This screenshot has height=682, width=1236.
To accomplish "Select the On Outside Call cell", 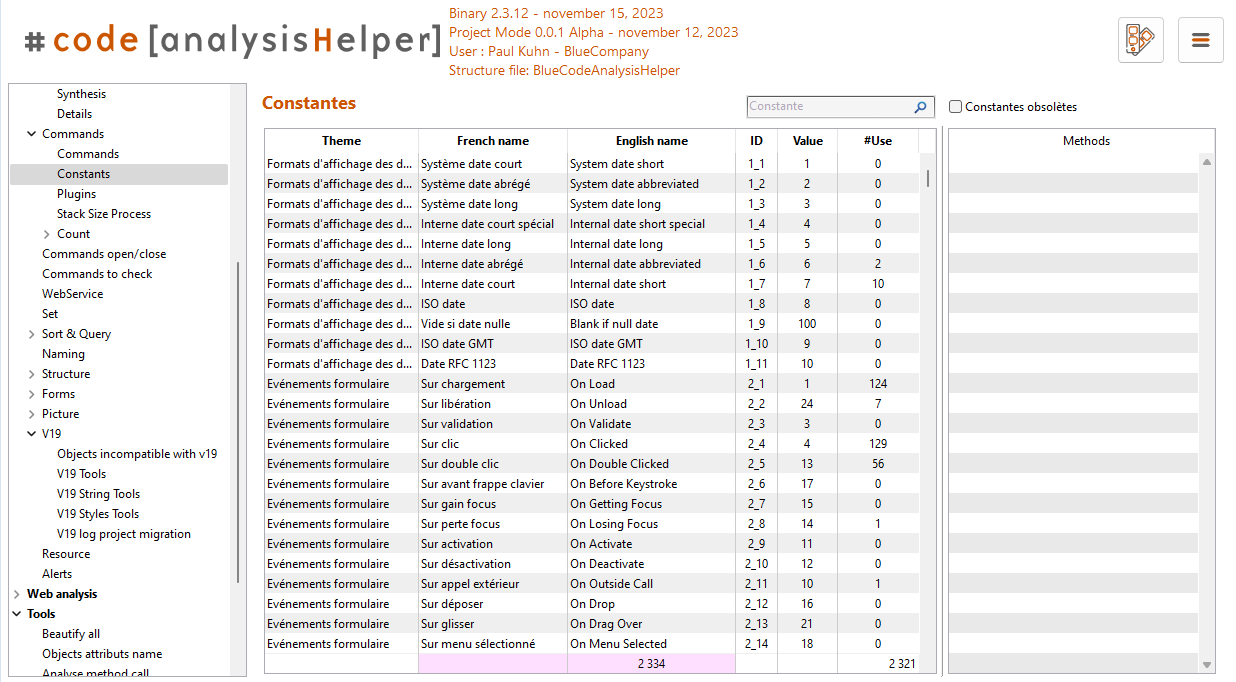I will [x=651, y=584].
